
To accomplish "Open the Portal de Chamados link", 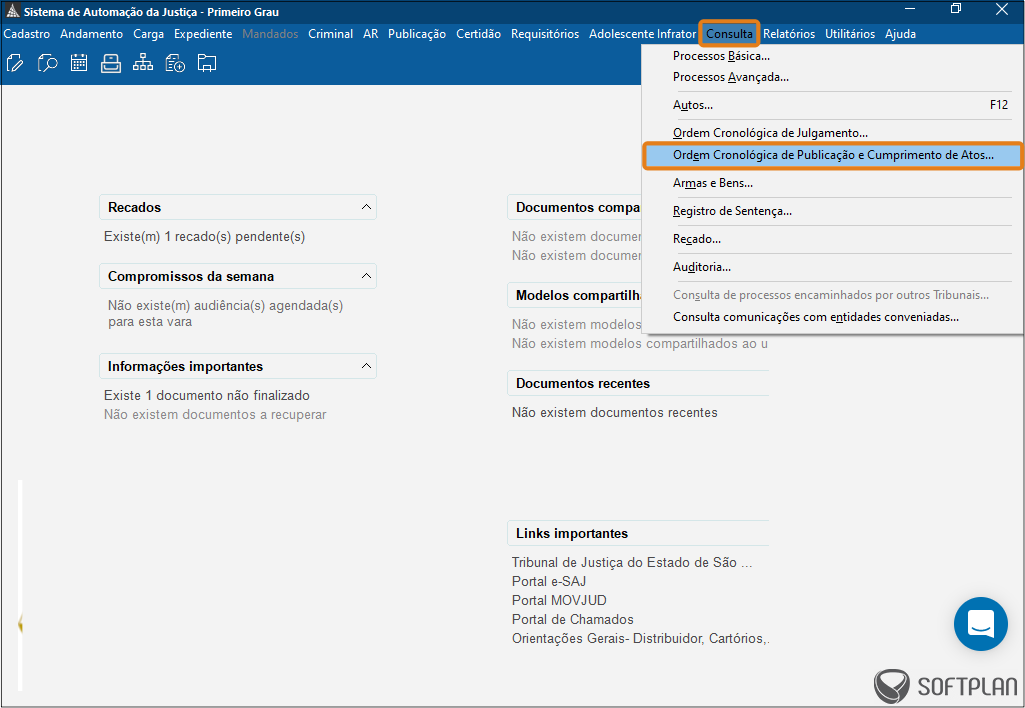I will coord(573,619).
